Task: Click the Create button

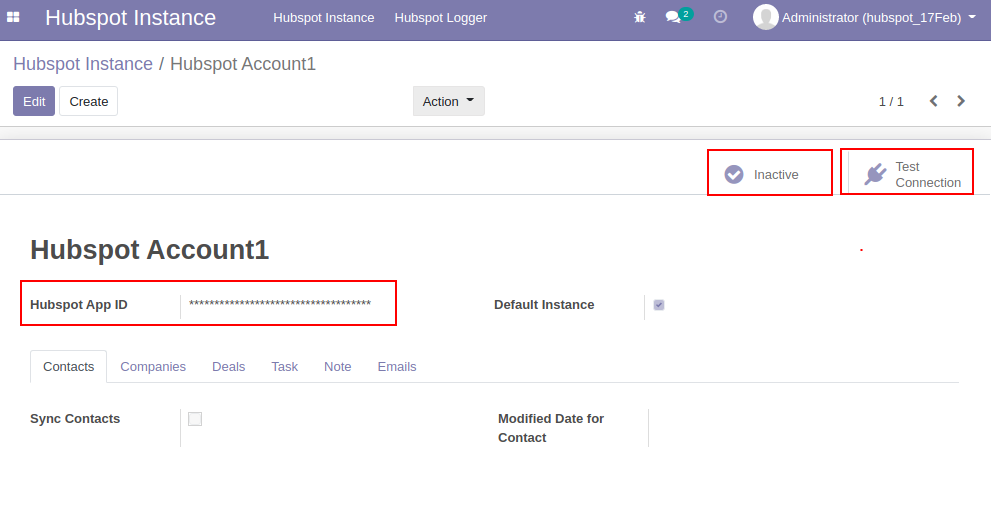Action: pyautogui.click(x=88, y=101)
